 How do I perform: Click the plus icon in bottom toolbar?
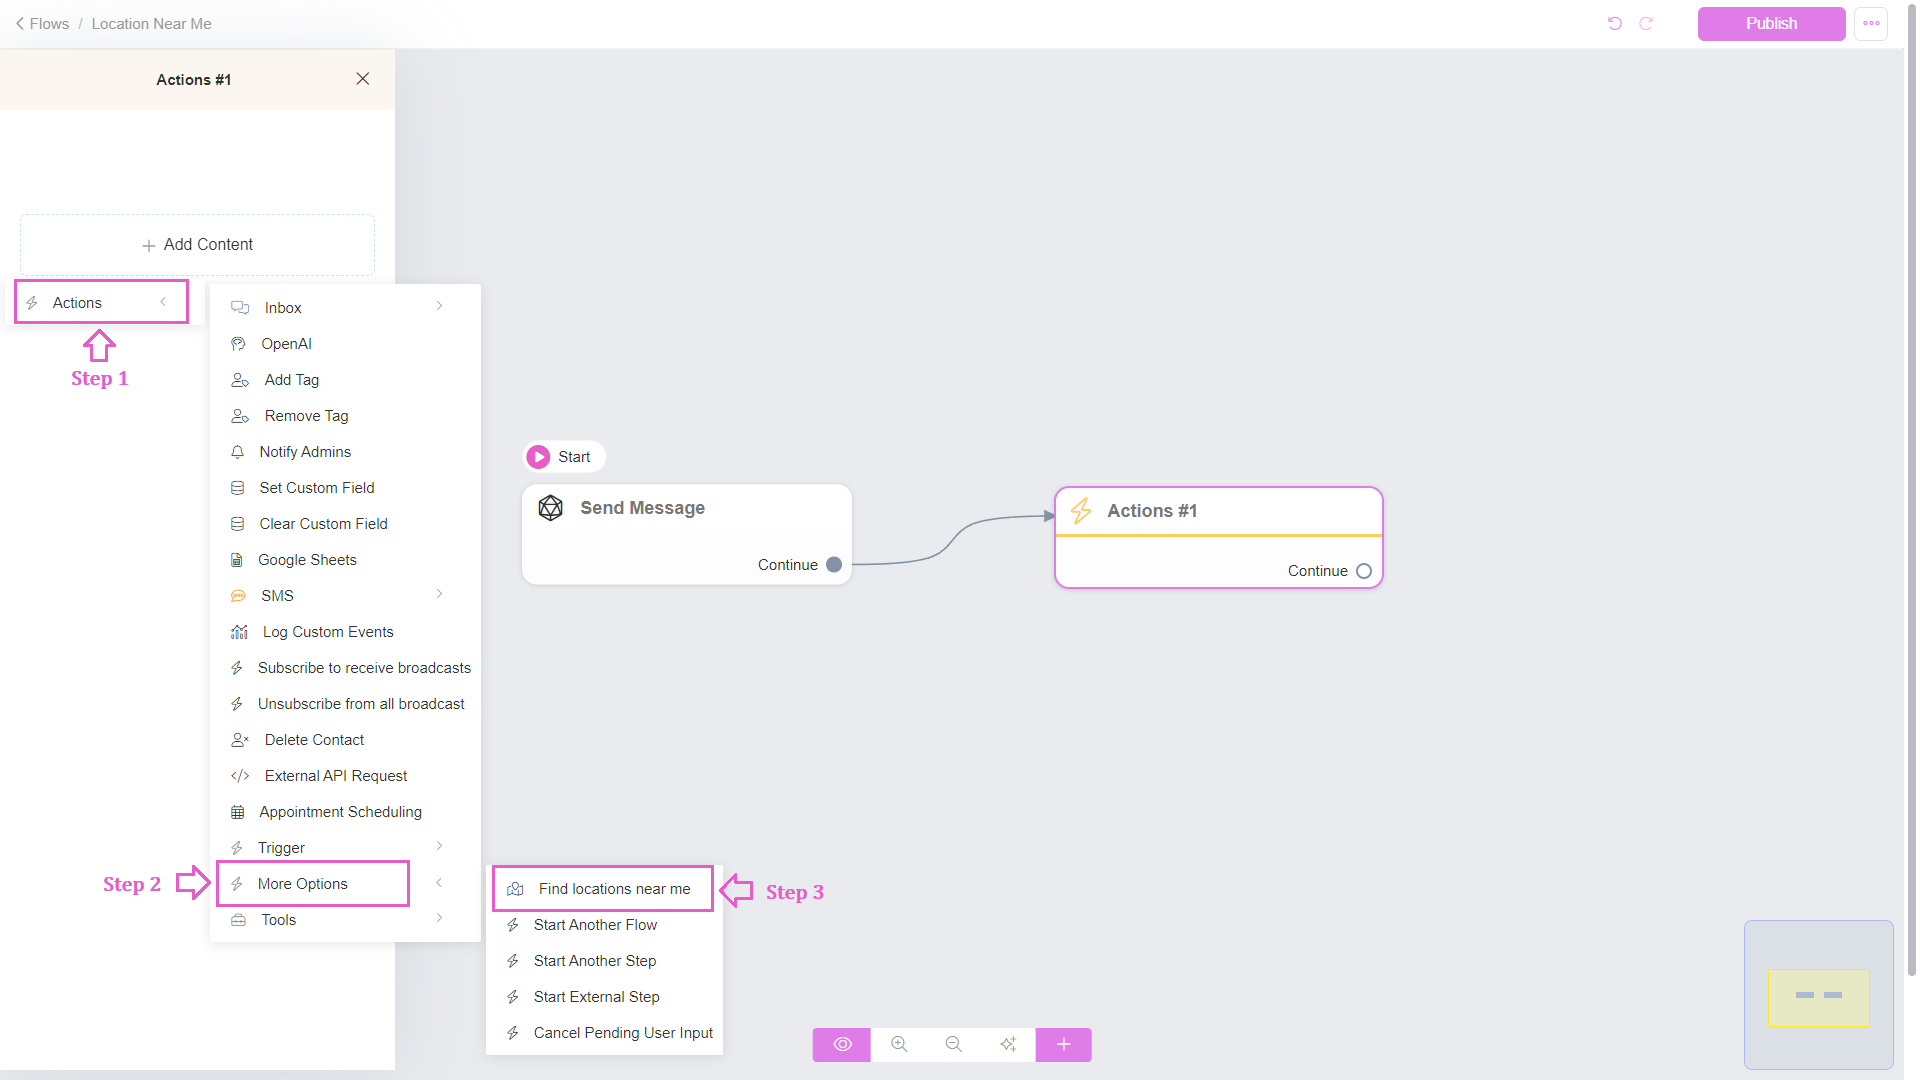click(1063, 1044)
